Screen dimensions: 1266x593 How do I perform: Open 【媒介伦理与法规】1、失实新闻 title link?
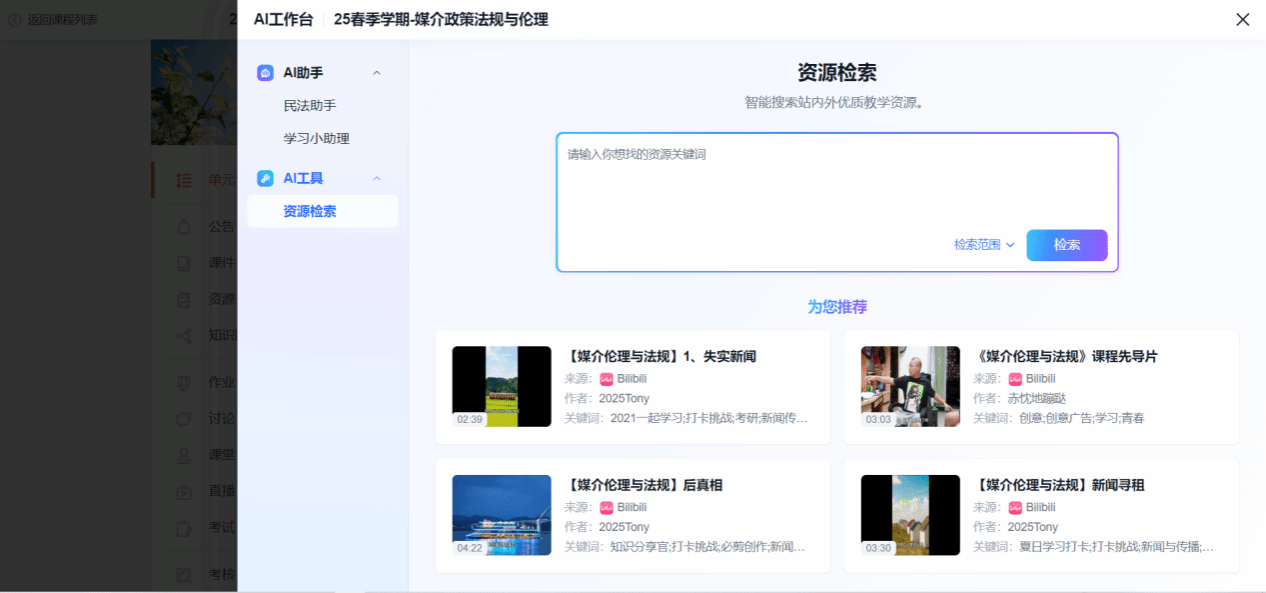pos(662,356)
